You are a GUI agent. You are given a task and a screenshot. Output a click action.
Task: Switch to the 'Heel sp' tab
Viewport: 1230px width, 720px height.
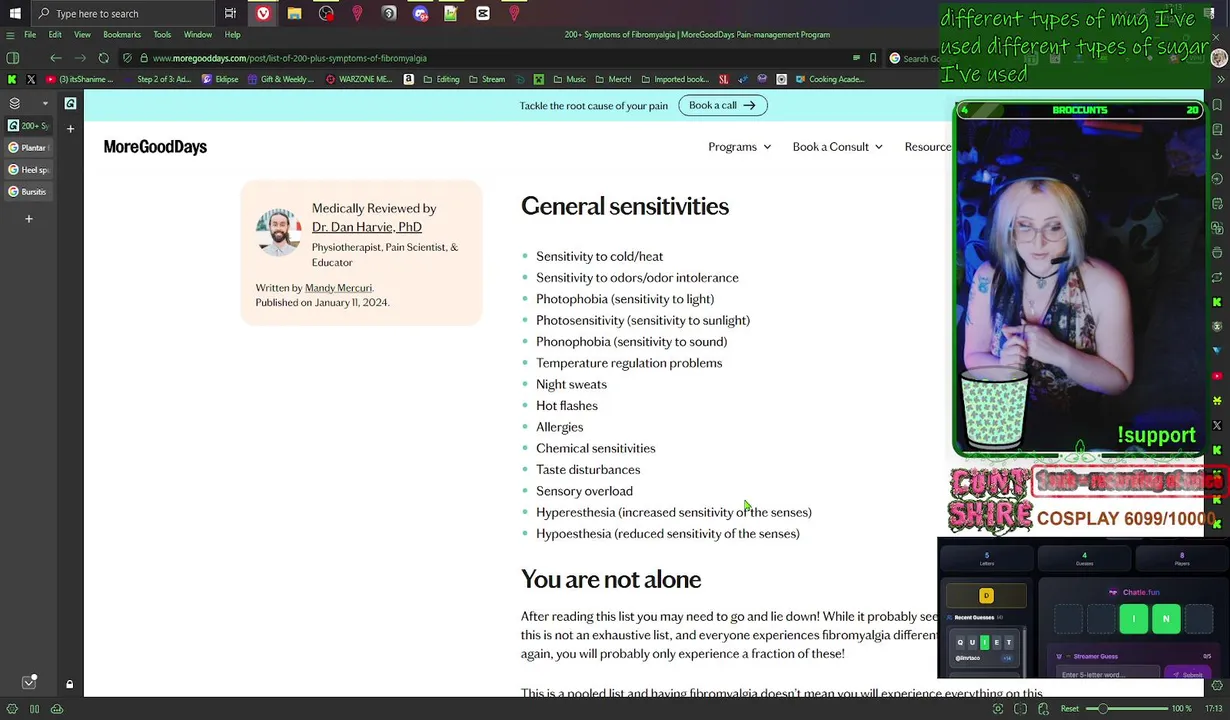point(28,170)
